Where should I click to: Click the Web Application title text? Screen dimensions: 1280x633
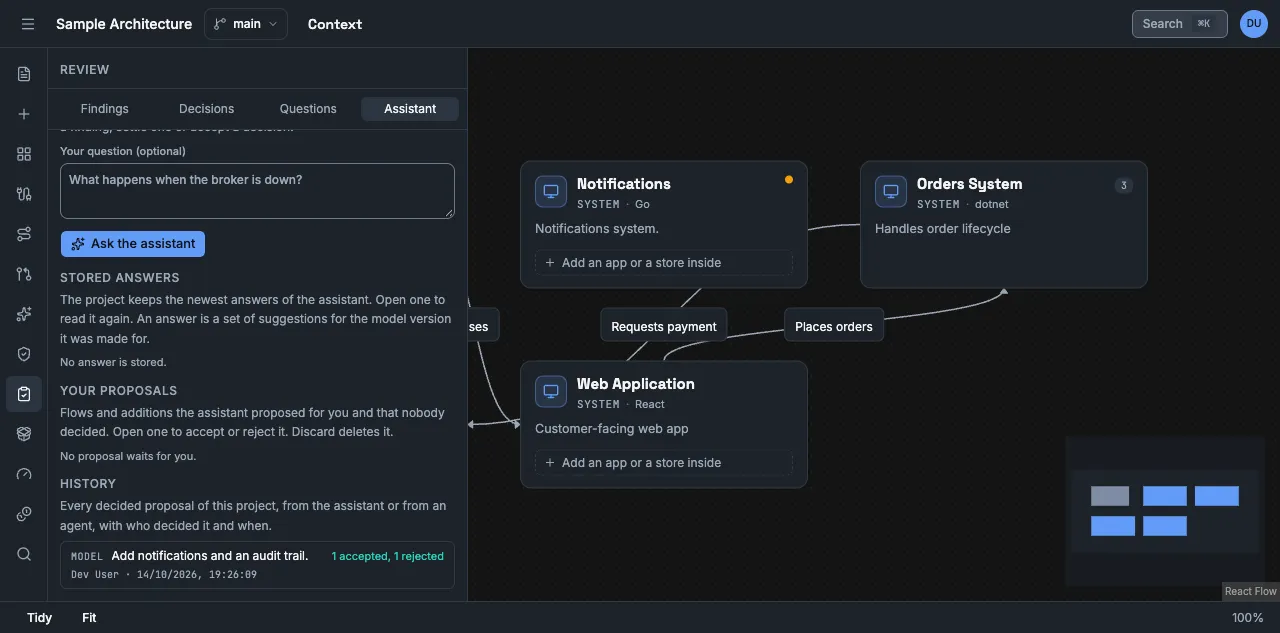point(636,384)
